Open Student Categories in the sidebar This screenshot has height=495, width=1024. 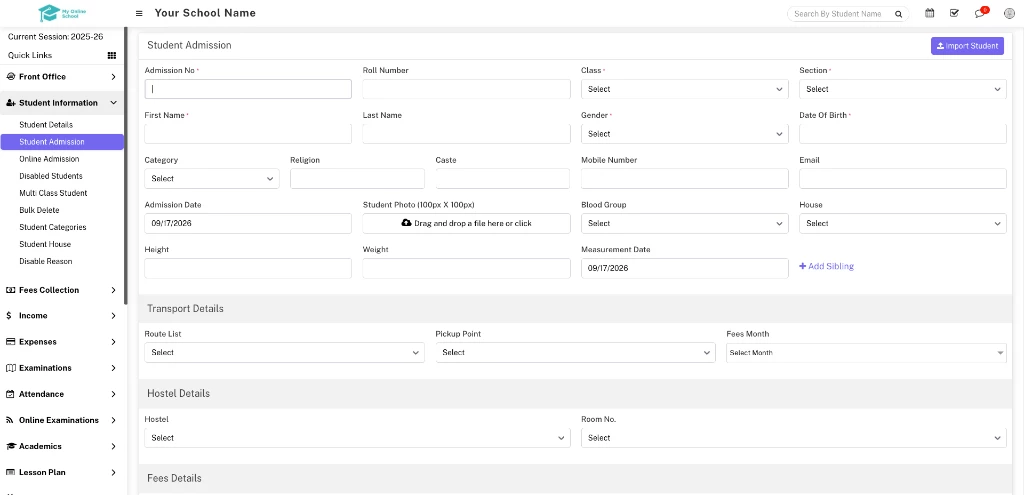click(53, 227)
